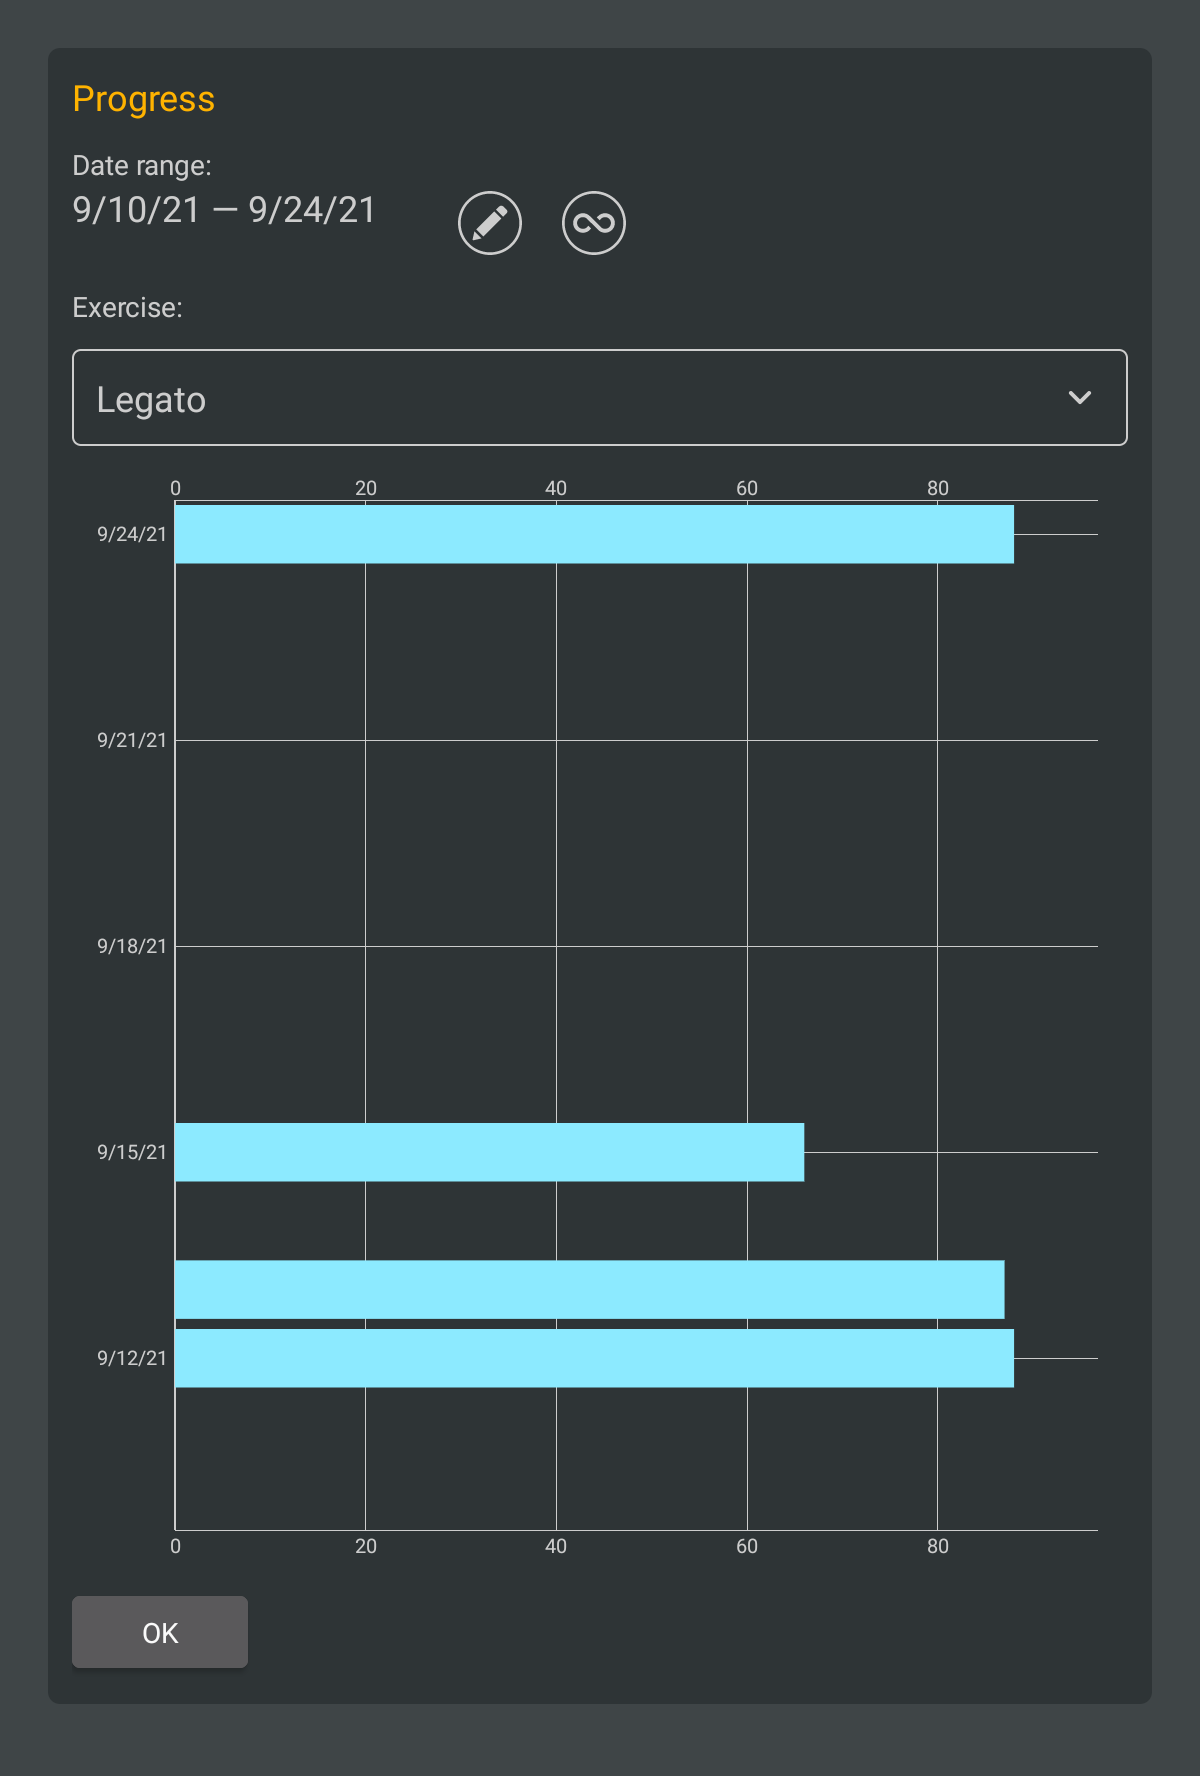
Task: Click the Progress dialog title
Action: [x=144, y=99]
